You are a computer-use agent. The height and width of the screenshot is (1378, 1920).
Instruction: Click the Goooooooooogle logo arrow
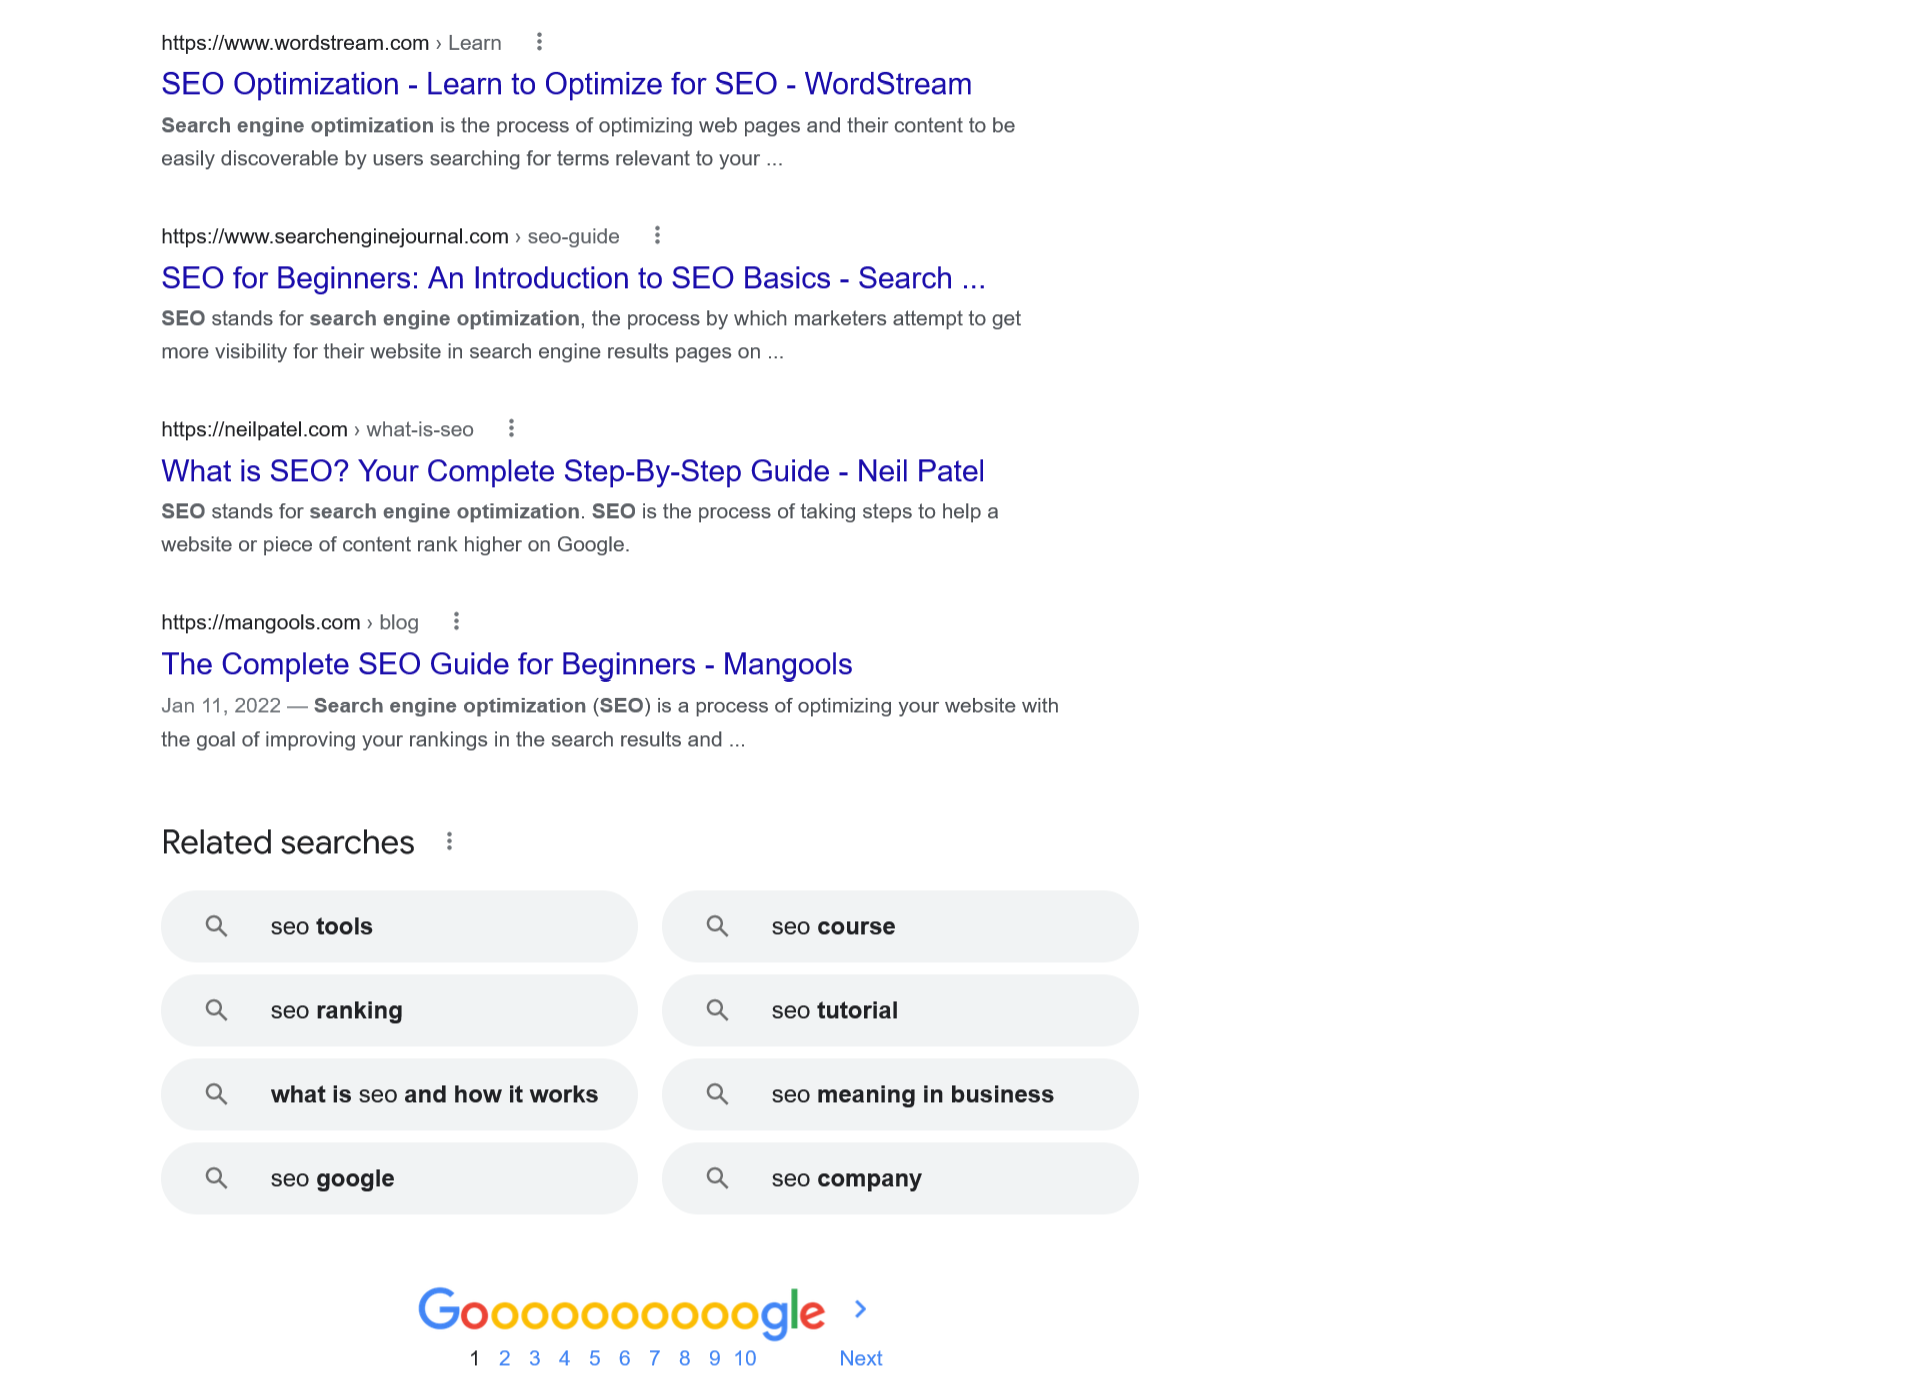pyautogui.click(x=861, y=1309)
